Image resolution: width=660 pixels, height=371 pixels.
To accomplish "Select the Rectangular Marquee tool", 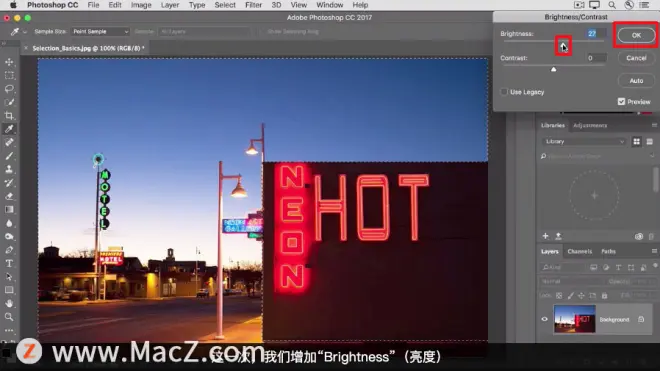I will 9,76.
